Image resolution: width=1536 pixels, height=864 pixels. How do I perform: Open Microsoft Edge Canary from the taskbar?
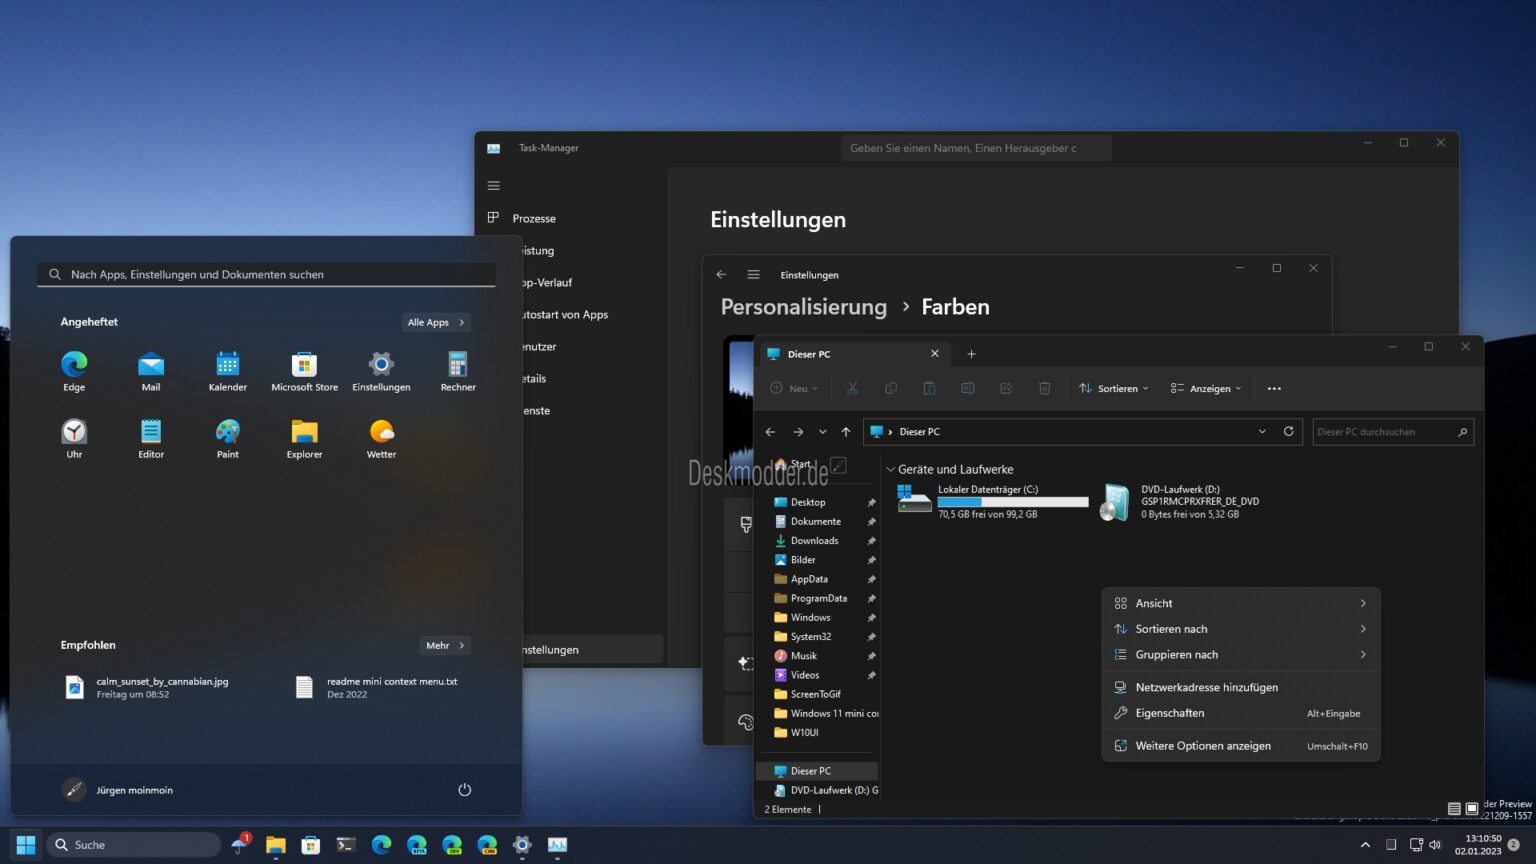click(x=487, y=845)
